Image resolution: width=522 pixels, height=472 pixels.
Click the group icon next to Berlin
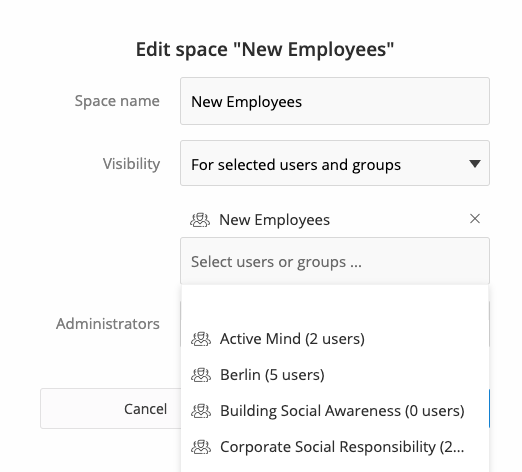tap(201, 375)
